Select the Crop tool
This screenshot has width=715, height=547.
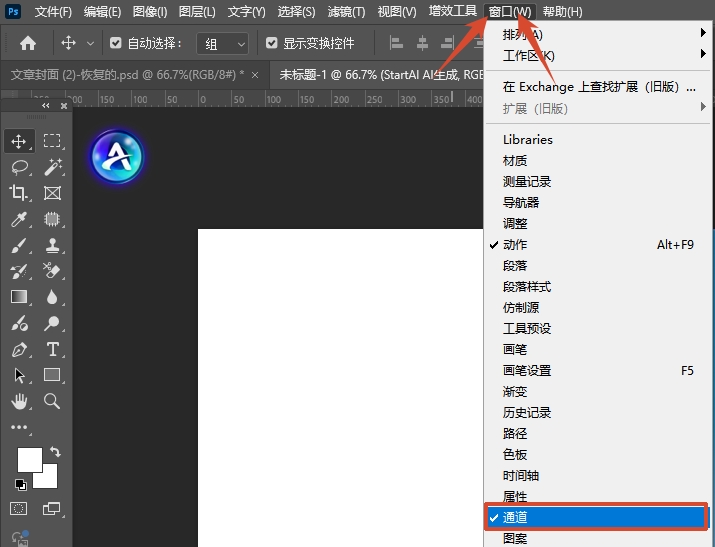[x=19, y=193]
